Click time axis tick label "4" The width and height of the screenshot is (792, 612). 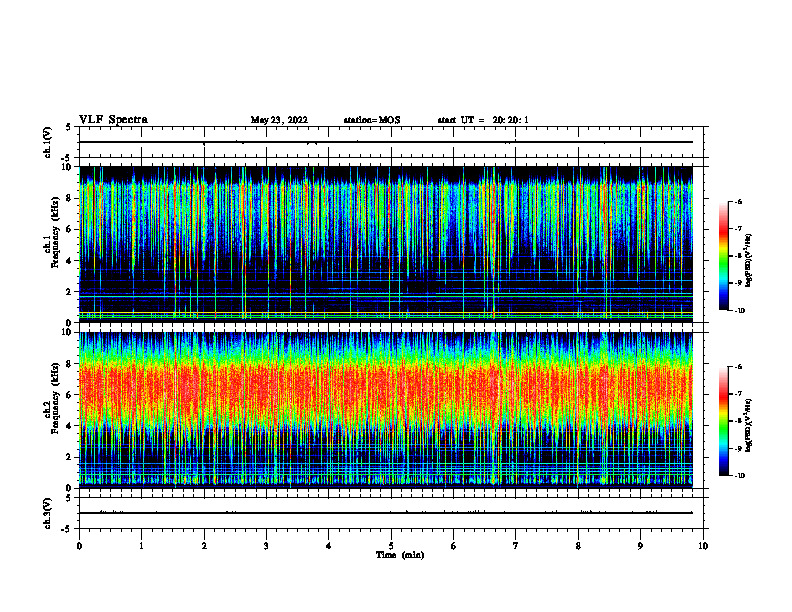pyautogui.click(x=329, y=546)
